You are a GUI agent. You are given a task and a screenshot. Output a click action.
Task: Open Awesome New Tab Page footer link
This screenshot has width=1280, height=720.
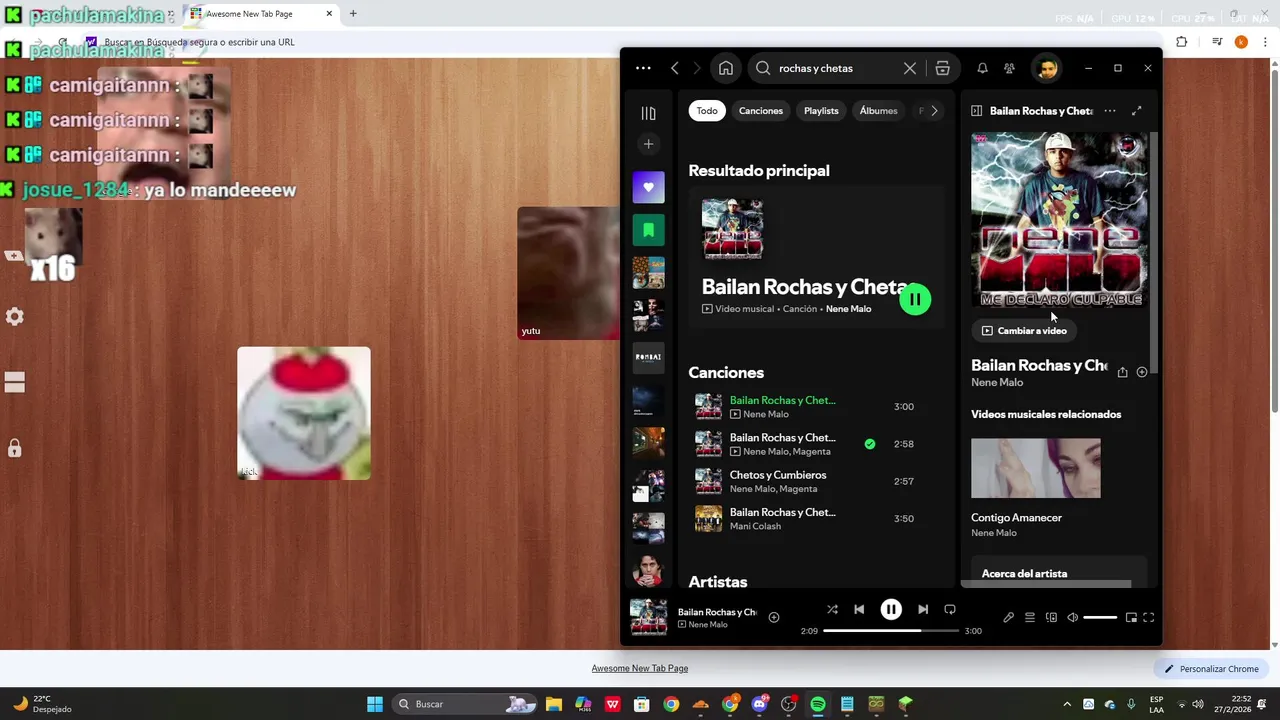(640, 668)
